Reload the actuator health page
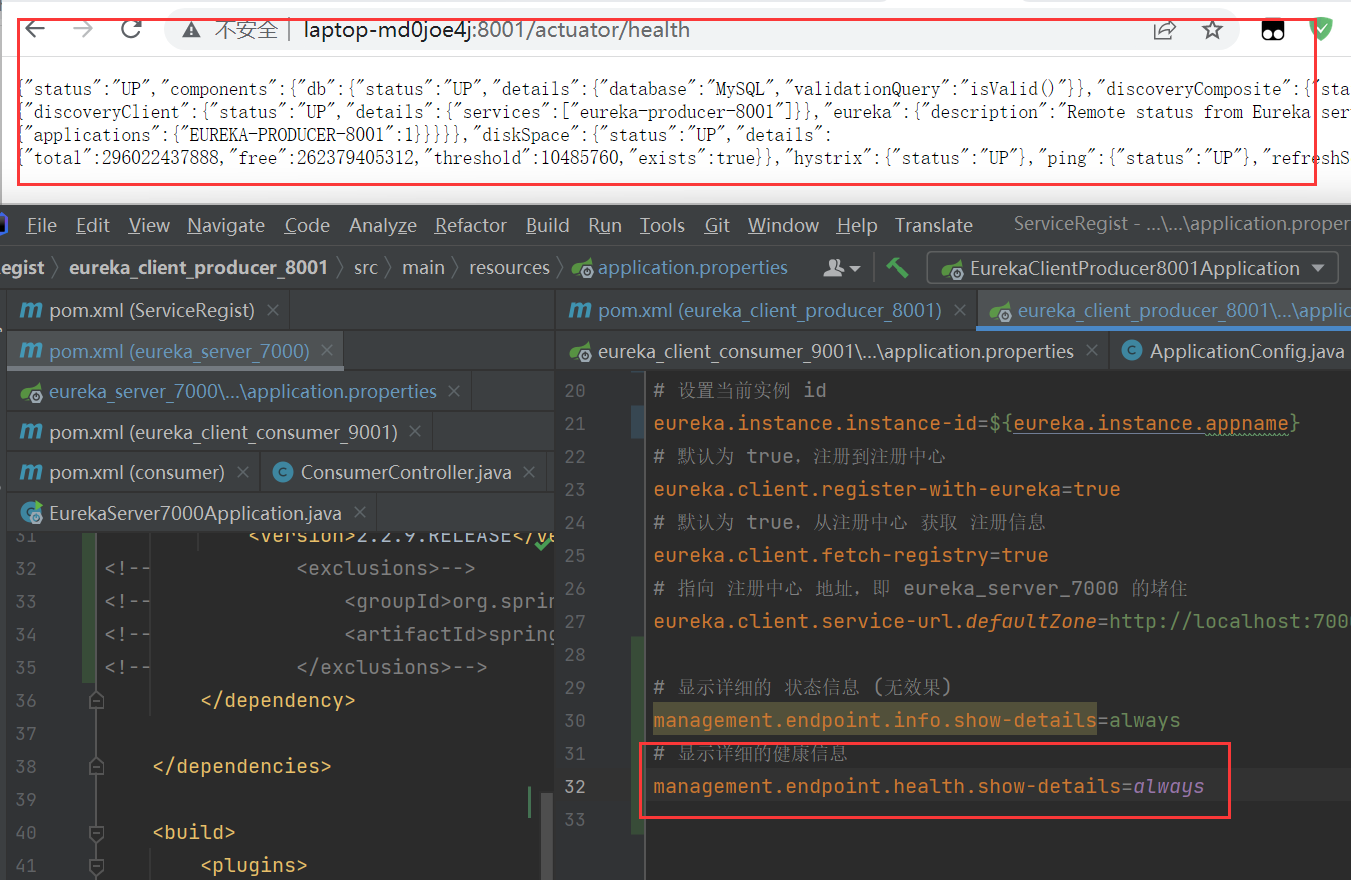1351x880 pixels. [131, 29]
